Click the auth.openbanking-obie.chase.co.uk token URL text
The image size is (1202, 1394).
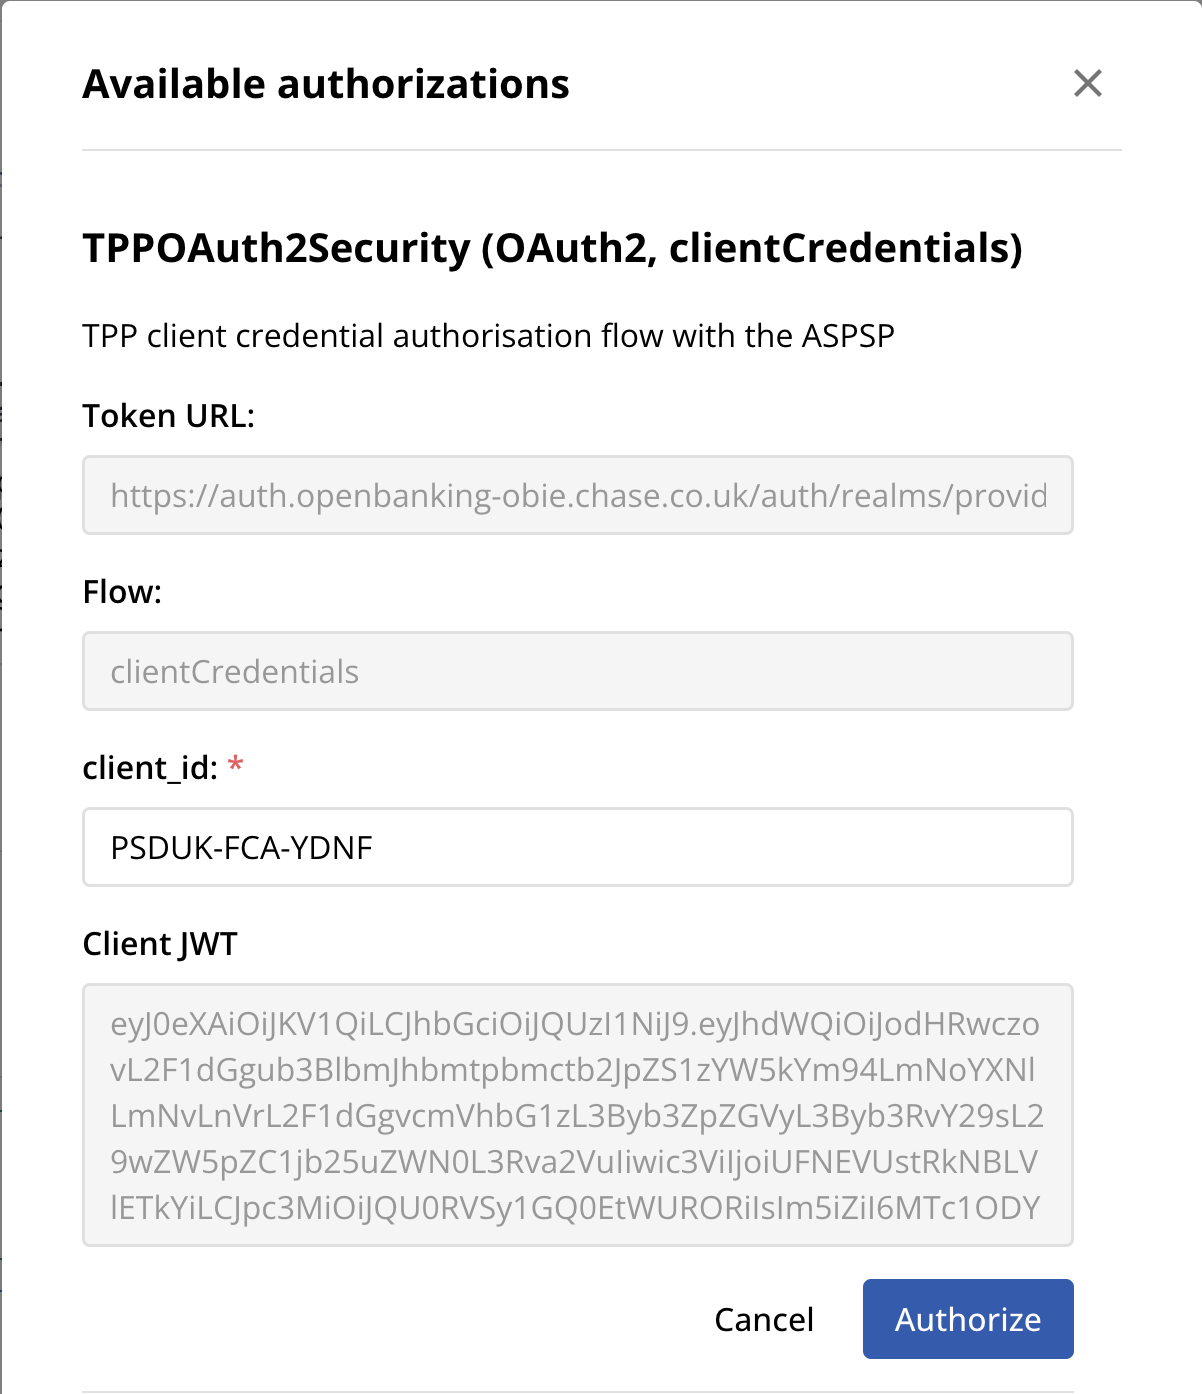580,495
